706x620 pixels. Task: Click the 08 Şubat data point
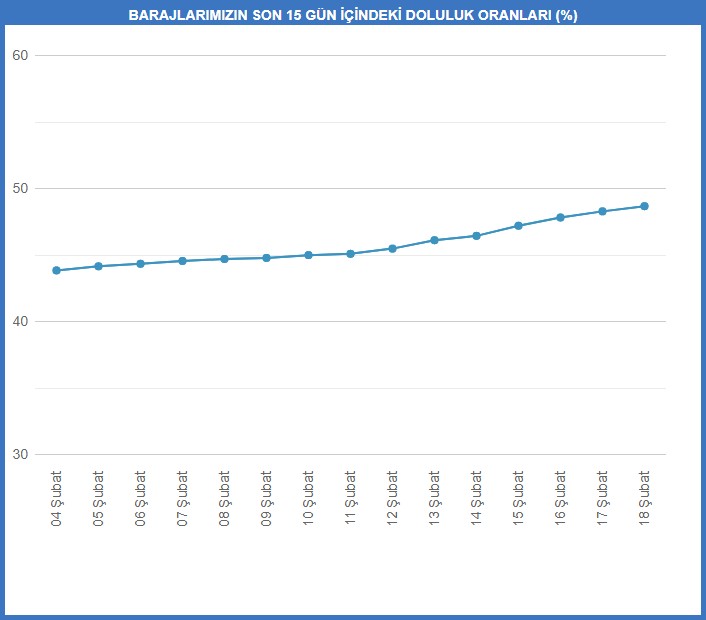click(224, 259)
